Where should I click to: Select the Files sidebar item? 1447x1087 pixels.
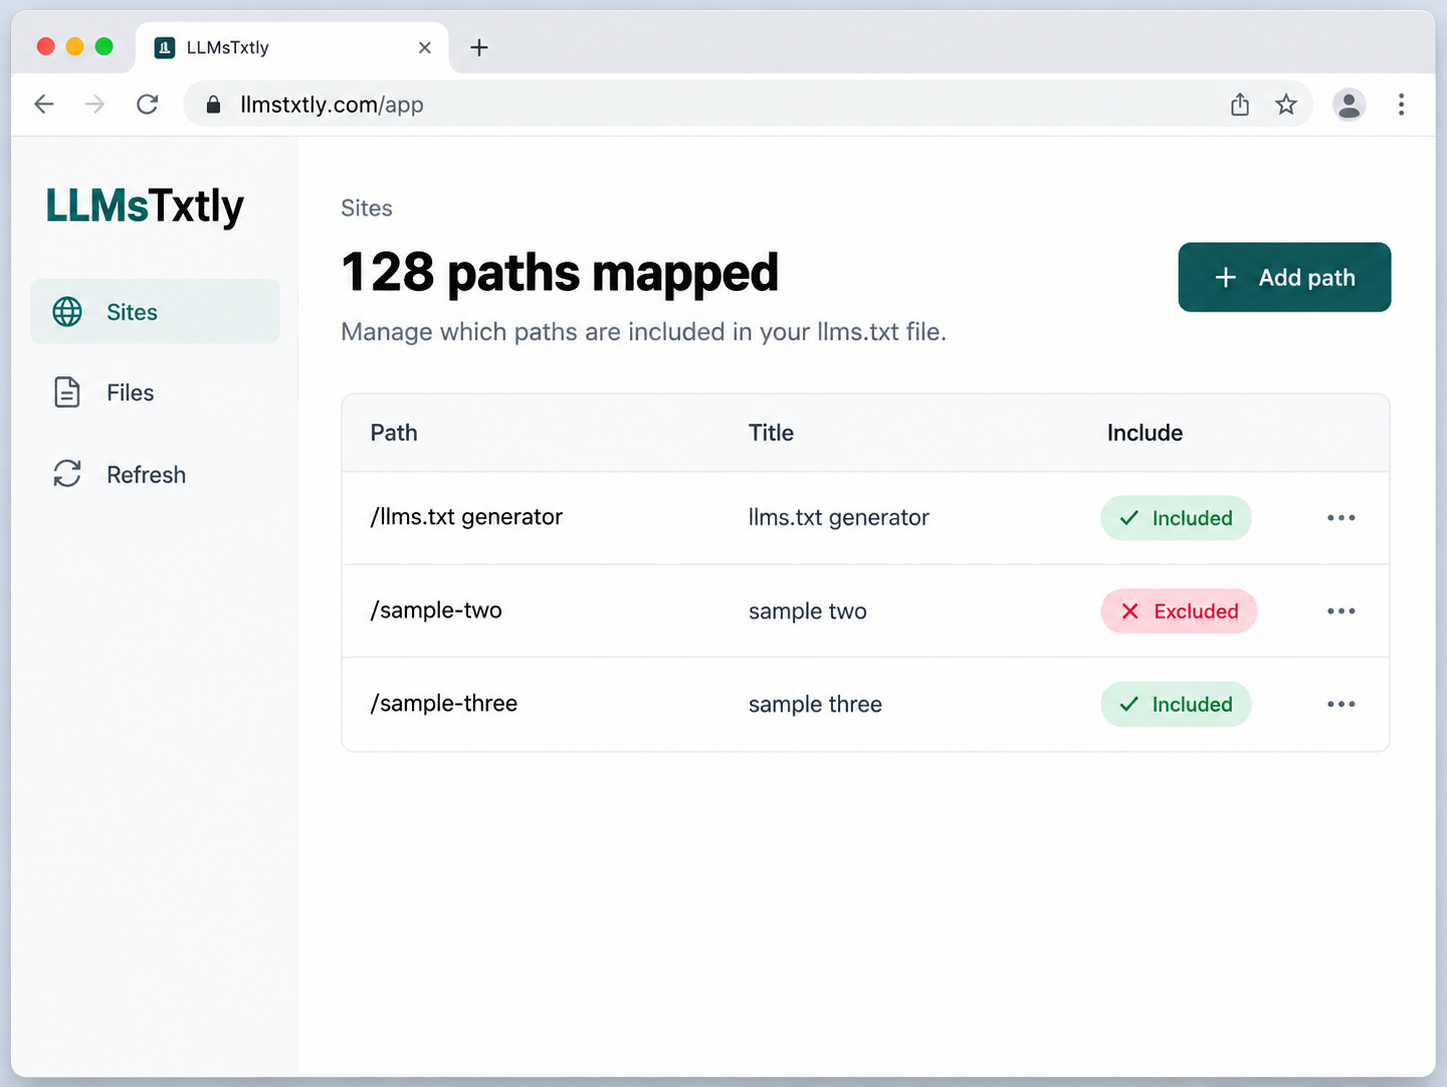[x=155, y=393]
